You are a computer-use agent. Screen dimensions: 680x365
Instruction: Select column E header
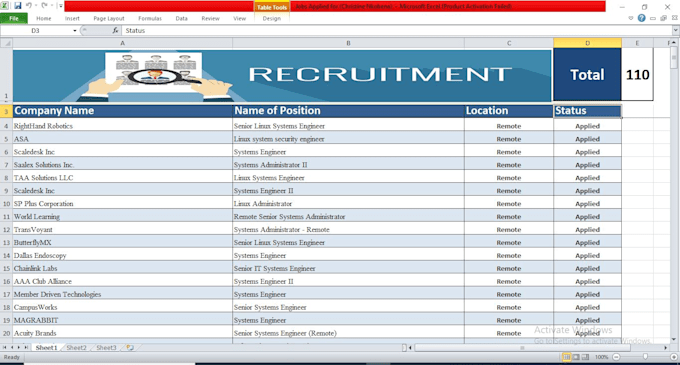click(637, 43)
